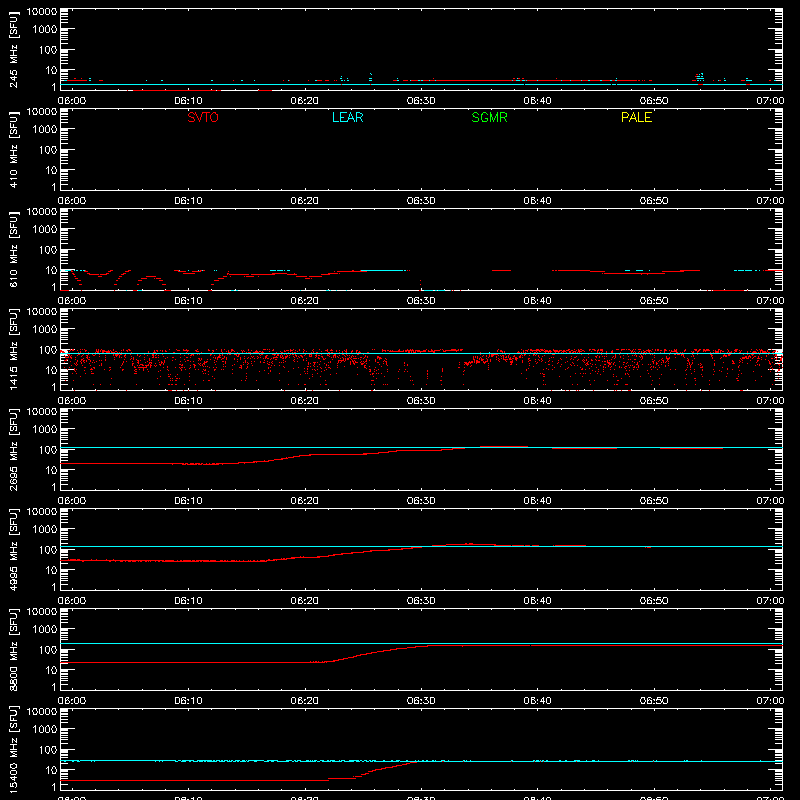The width and height of the screenshot is (800, 800).
Task: Select the 2695 MHz [SFU] axis title
Action: (14, 449)
